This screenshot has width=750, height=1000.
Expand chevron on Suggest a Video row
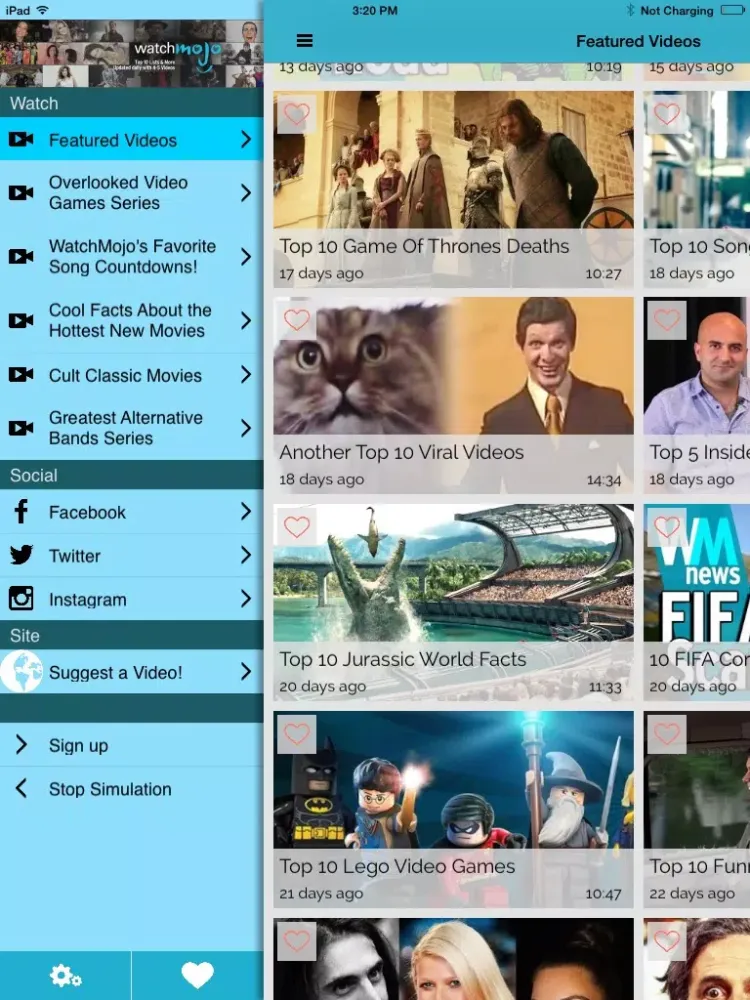click(x=246, y=671)
